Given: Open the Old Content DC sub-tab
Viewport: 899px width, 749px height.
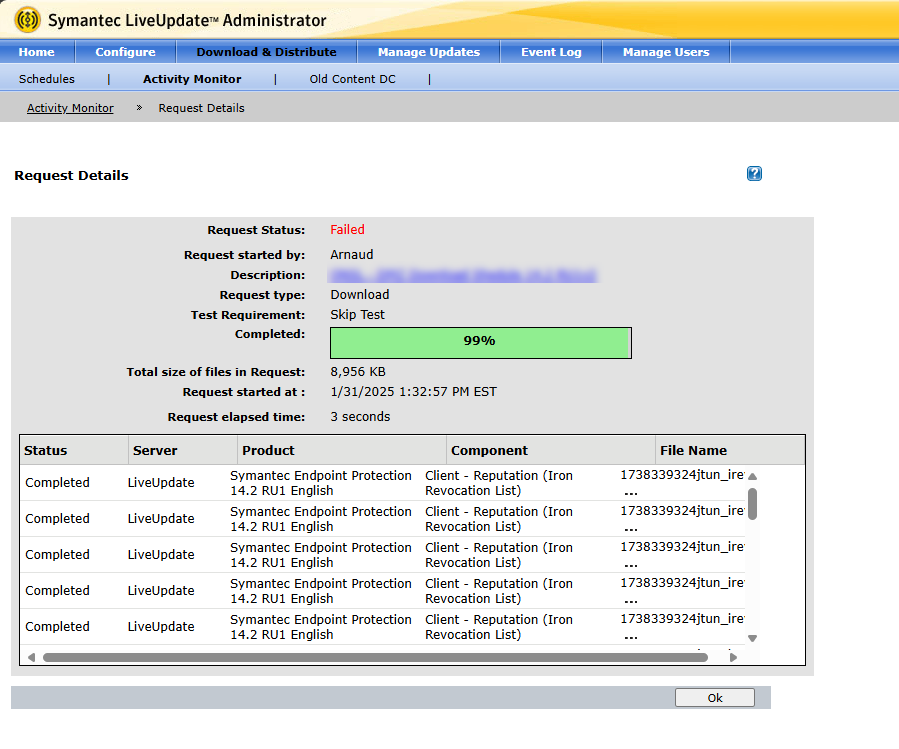Looking at the screenshot, I should click(x=353, y=79).
